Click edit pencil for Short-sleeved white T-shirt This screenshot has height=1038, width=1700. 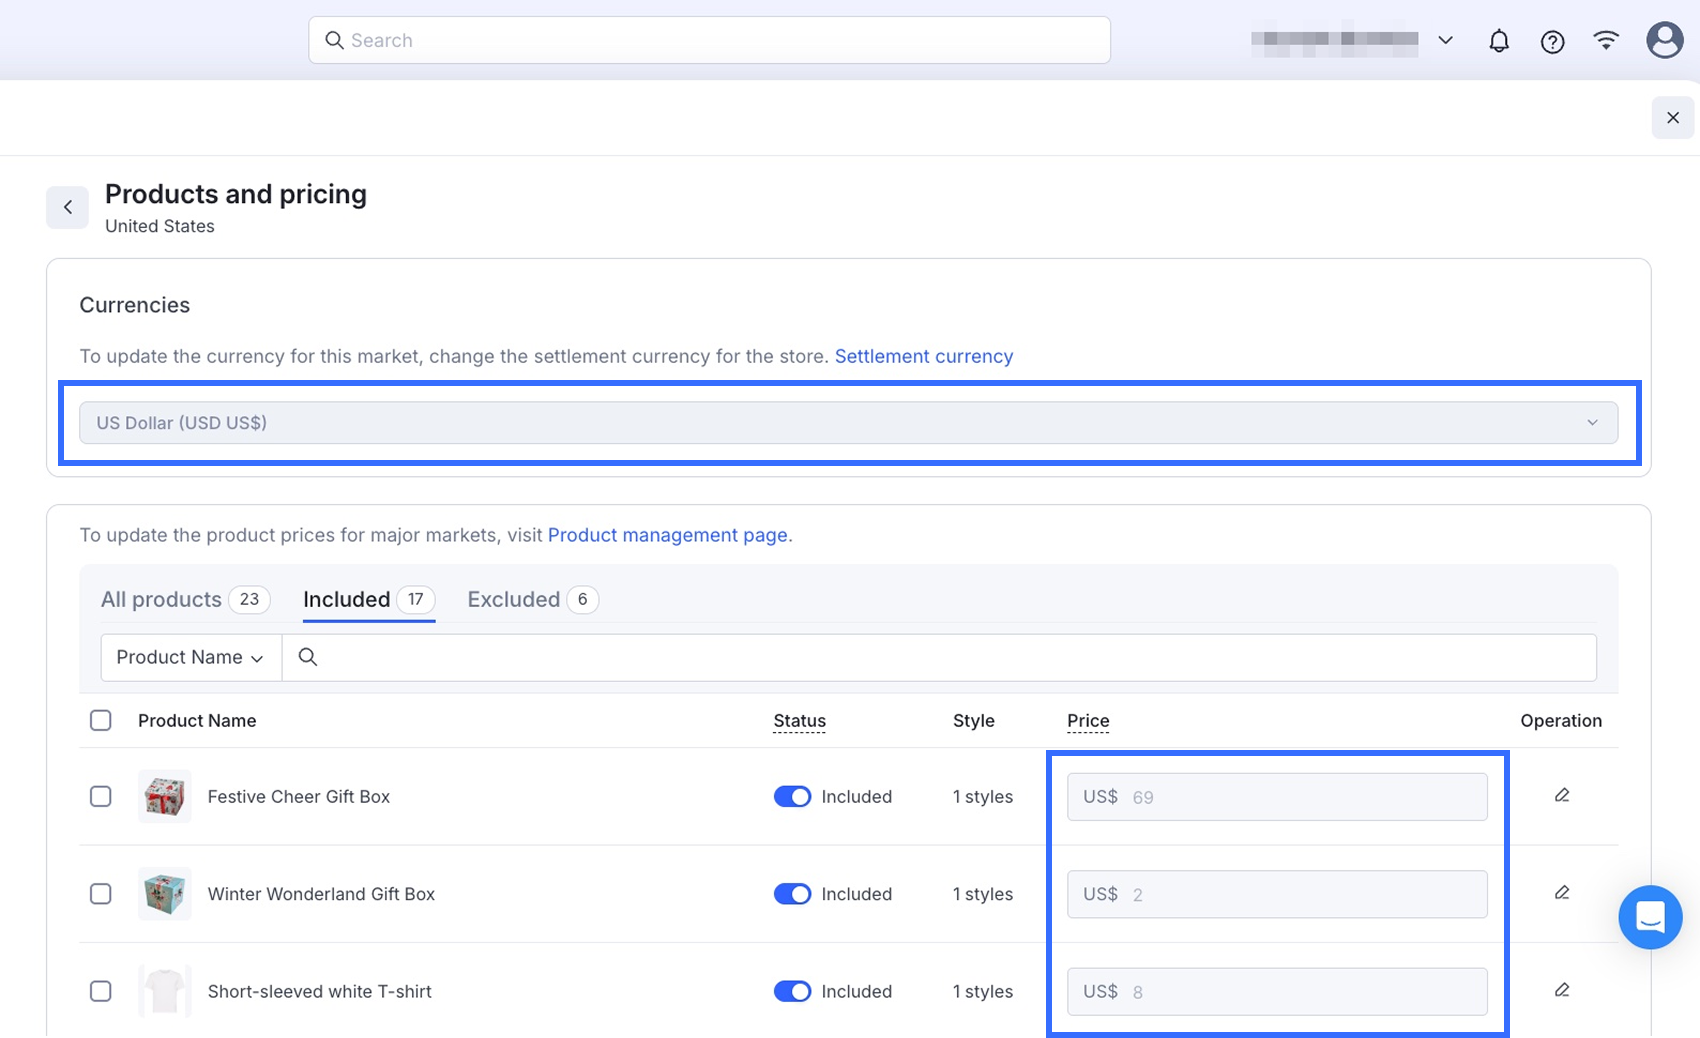1561,990
